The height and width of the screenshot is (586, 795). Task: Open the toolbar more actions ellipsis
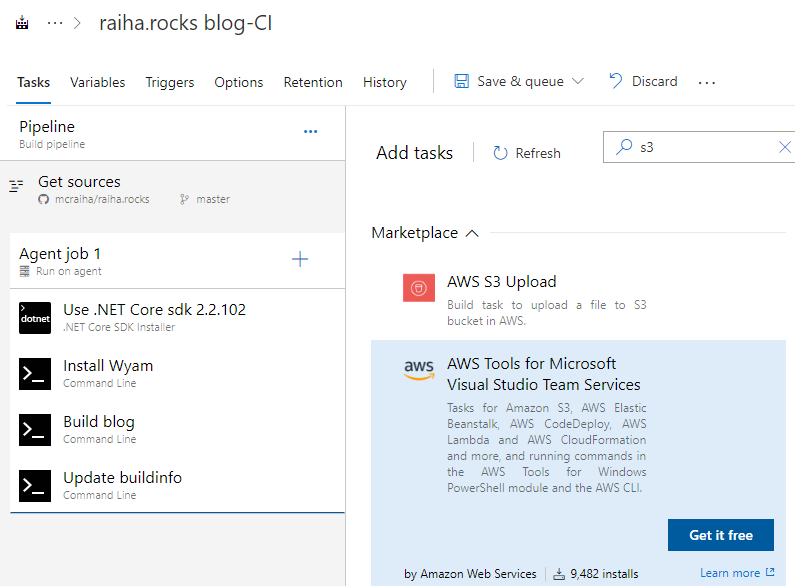point(707,82)
